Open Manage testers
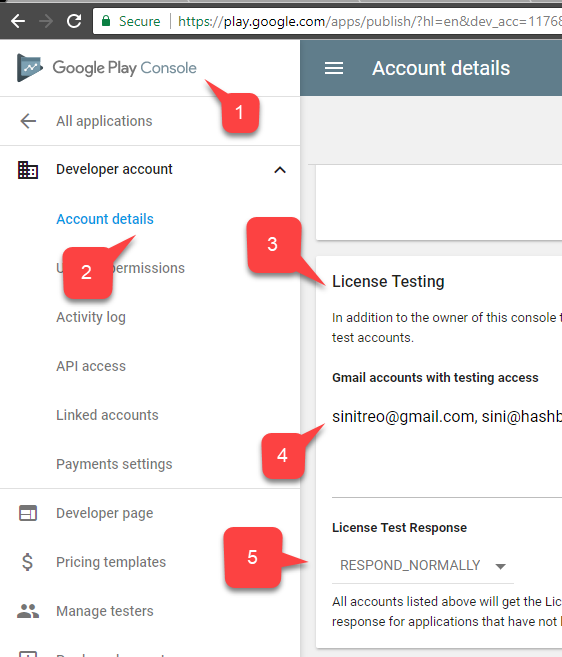Viewport: 562px width, 657px height. pos(105,611)
